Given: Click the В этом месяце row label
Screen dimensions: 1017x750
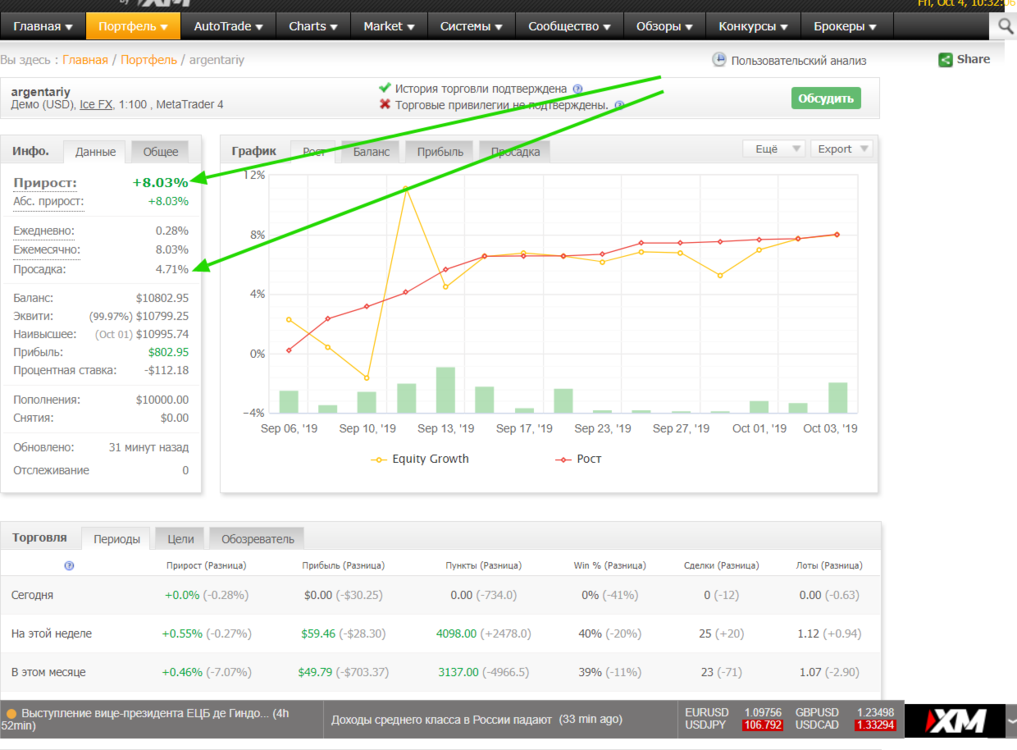Looking at the screenshot, I should [48, 672].
